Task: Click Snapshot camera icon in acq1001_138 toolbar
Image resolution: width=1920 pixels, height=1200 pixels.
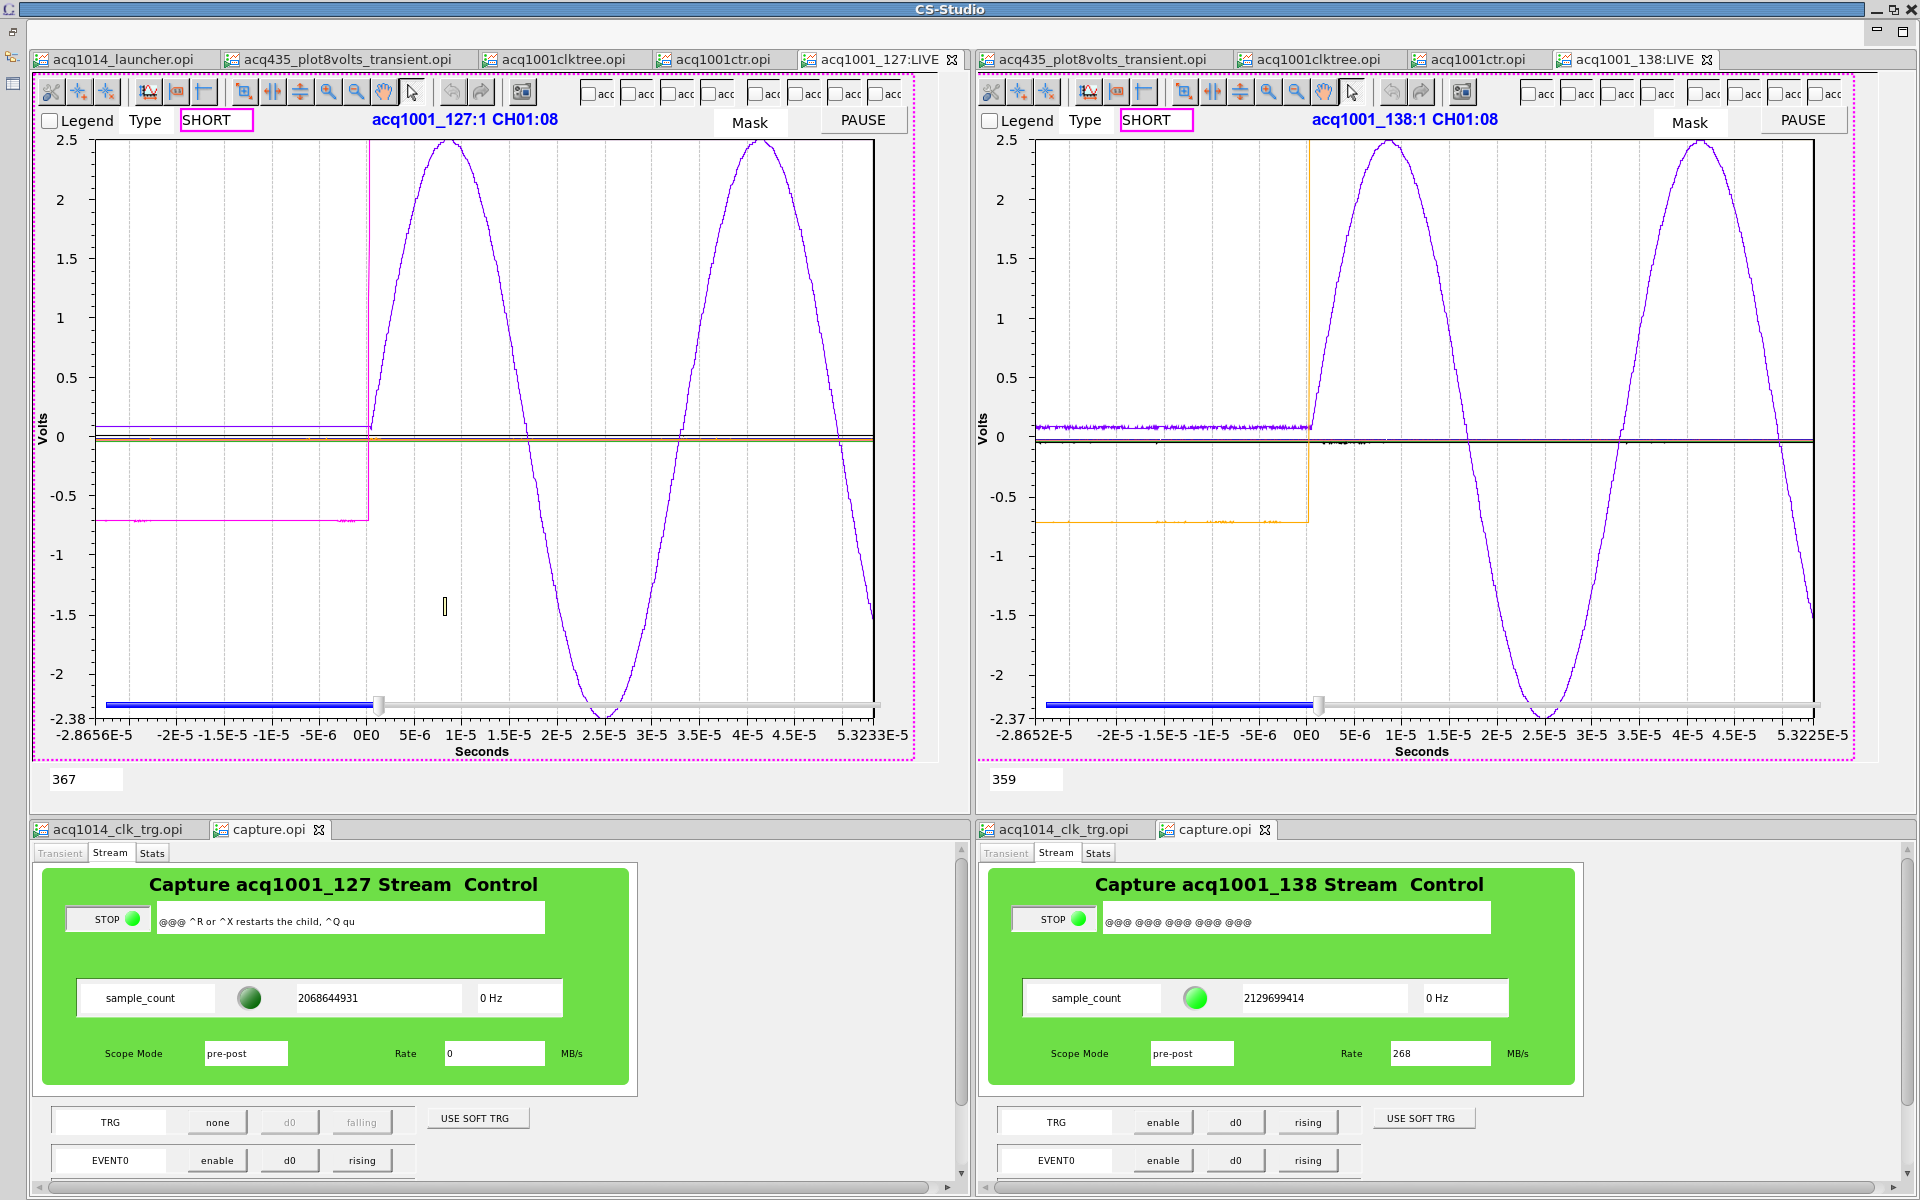Action: (x=1462, y=92)
